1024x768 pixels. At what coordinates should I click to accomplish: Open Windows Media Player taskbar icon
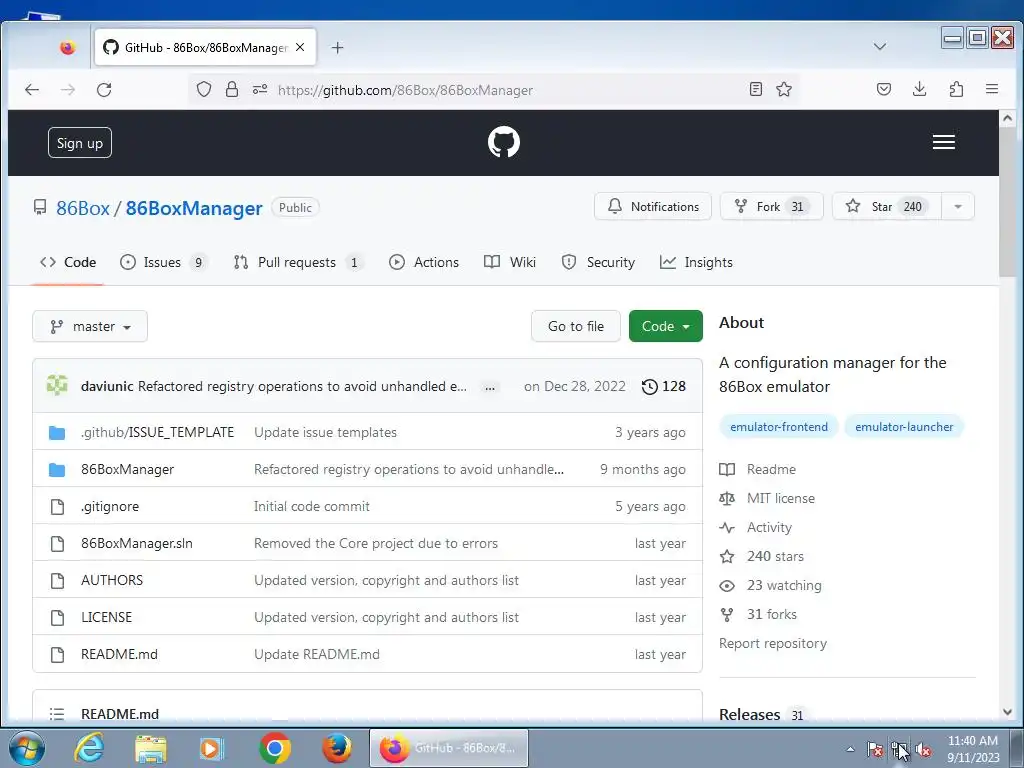click(x=211, y=748)
